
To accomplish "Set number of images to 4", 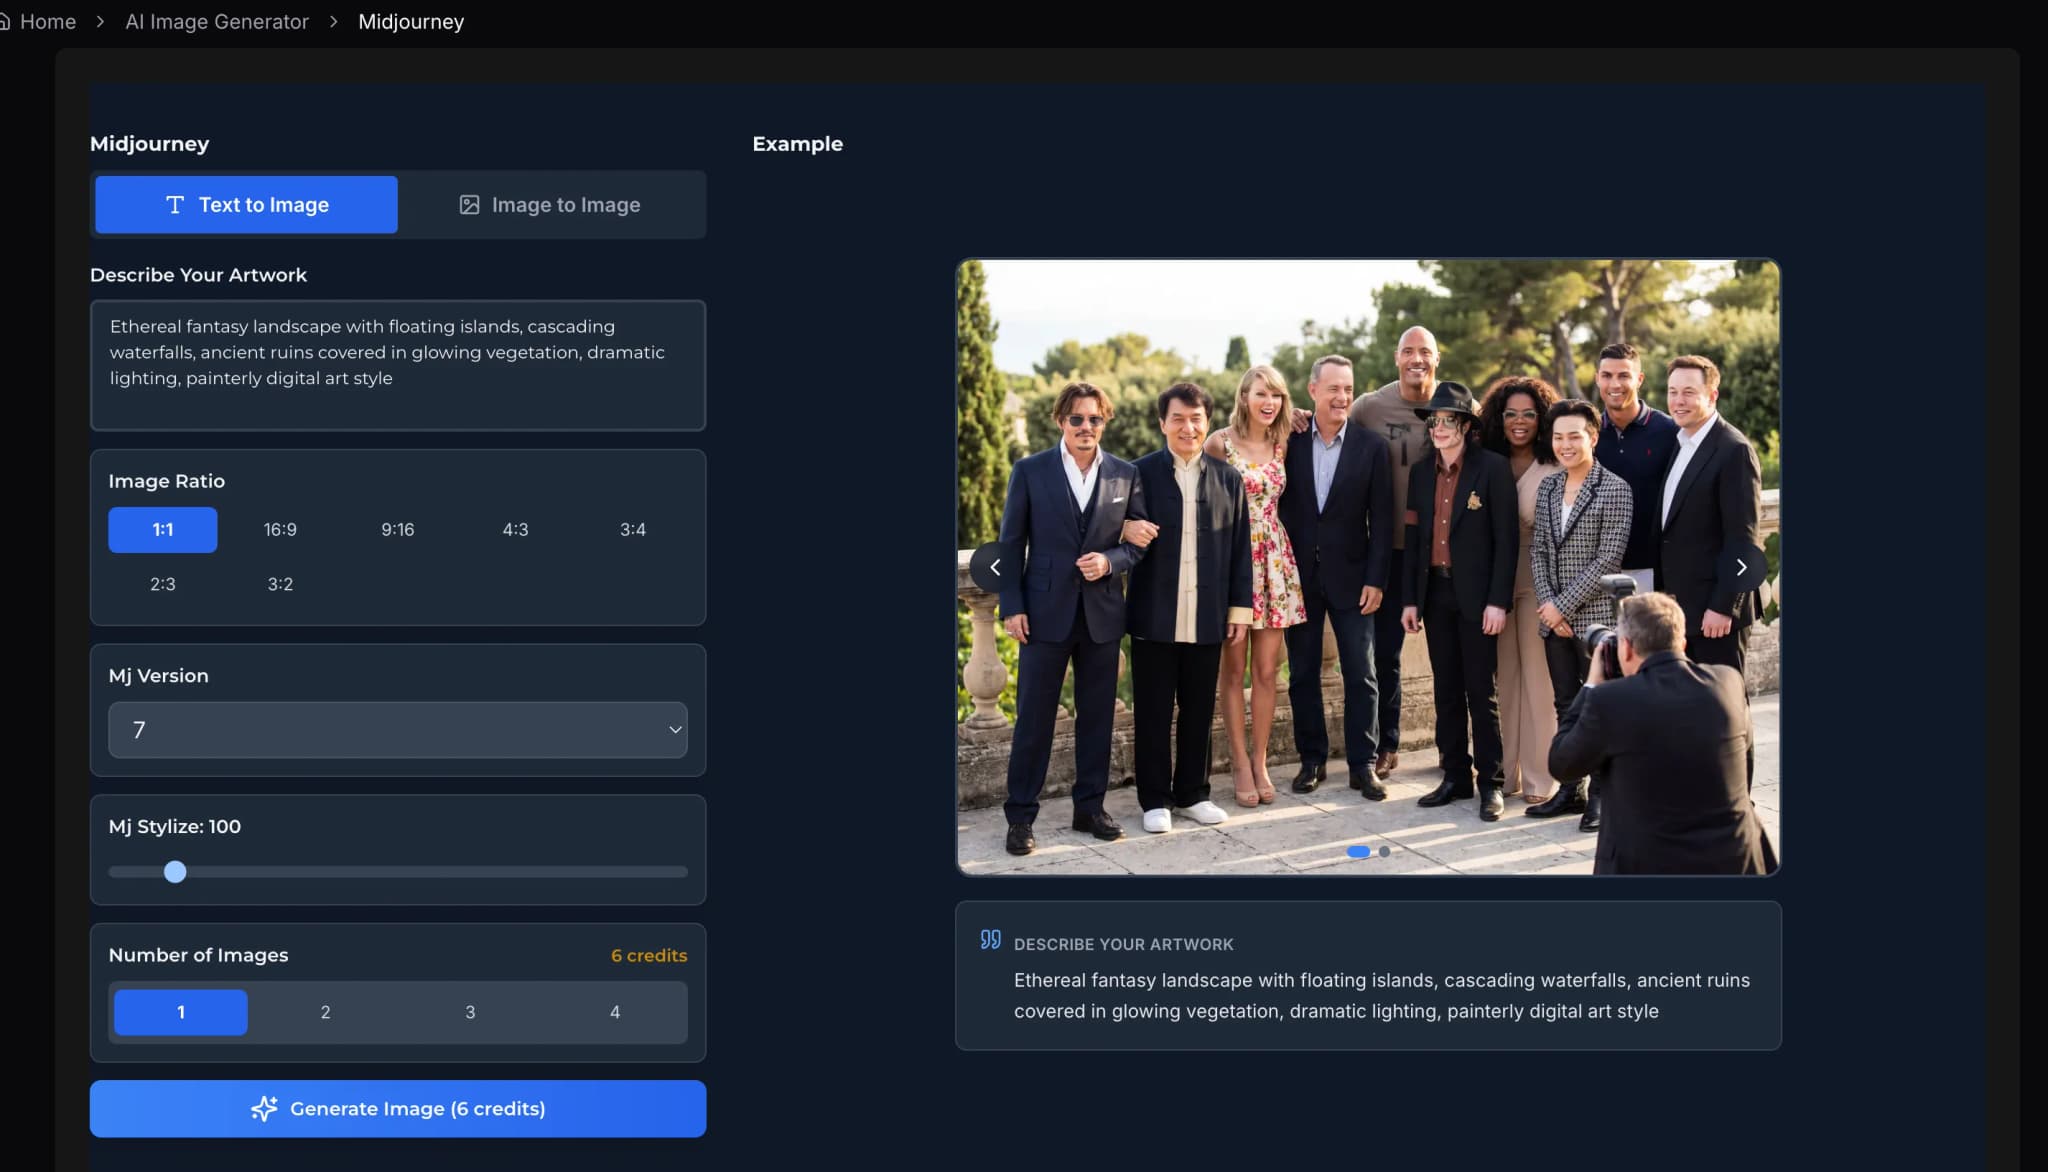I will tap(614, 1012).
